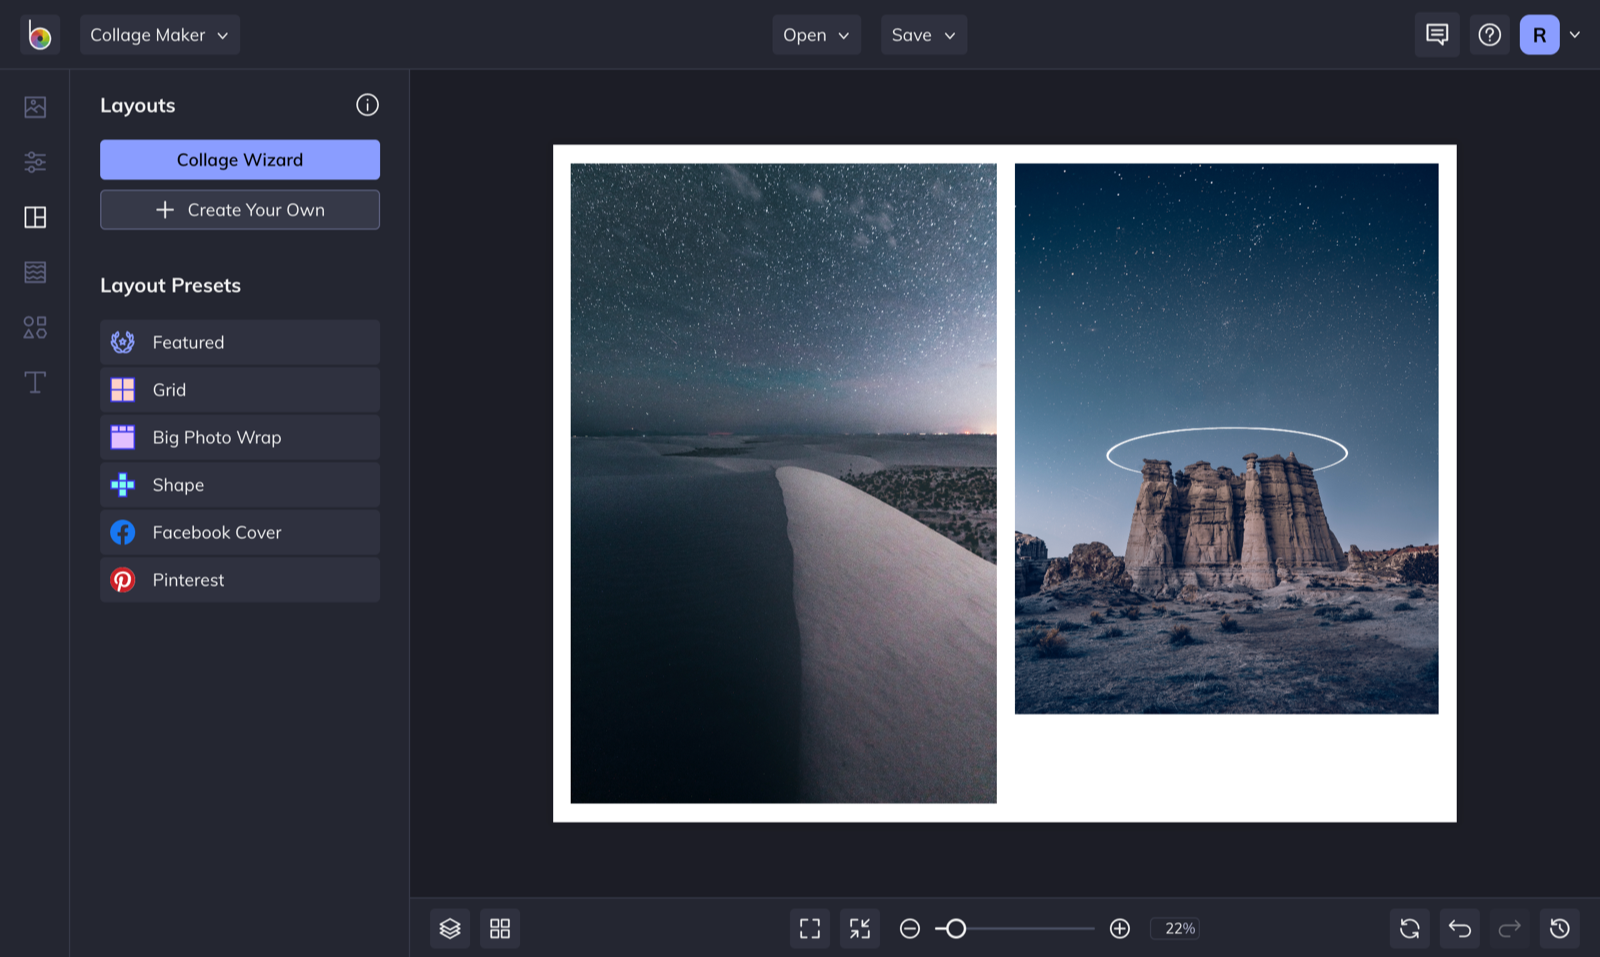
Task: Open the Layers panel at bottom left
Action: [x=449, y=928]
